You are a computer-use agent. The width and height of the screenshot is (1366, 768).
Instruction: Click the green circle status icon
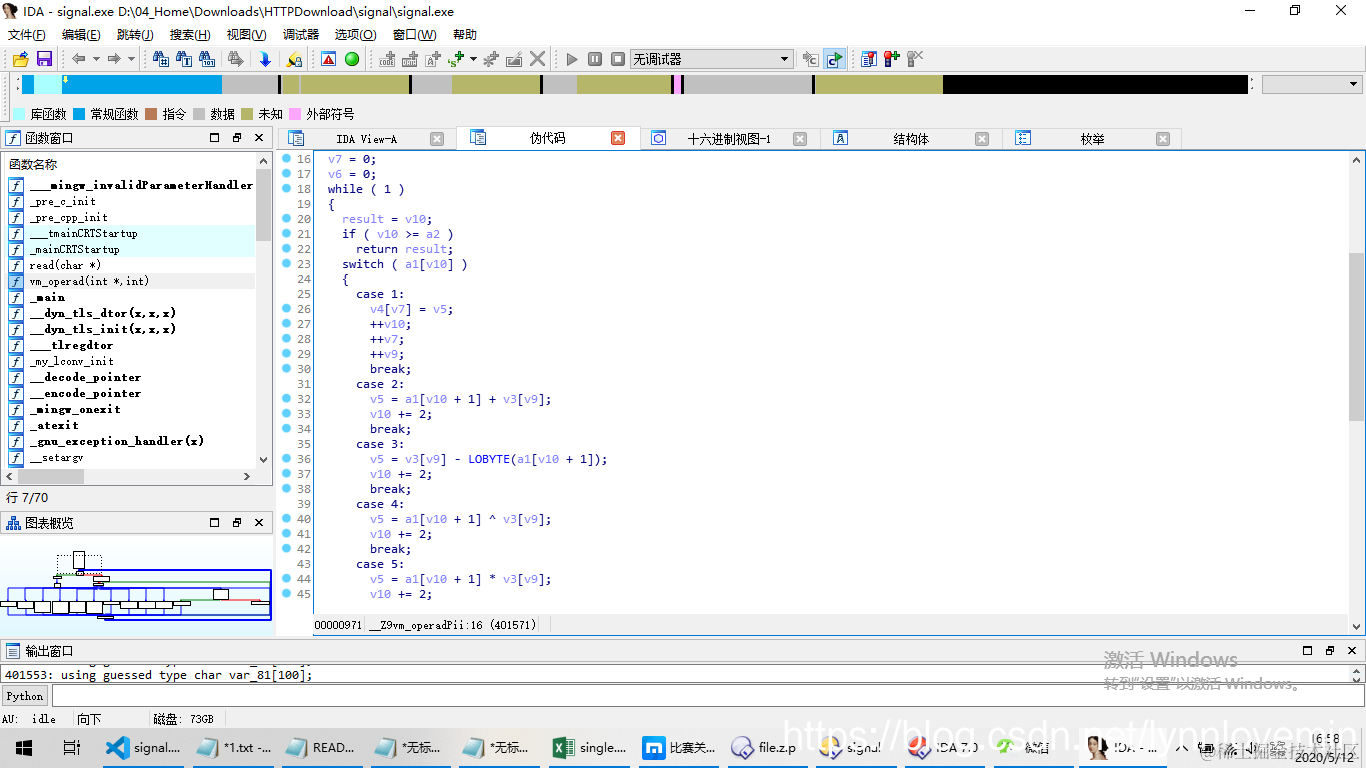pos(352,59)
